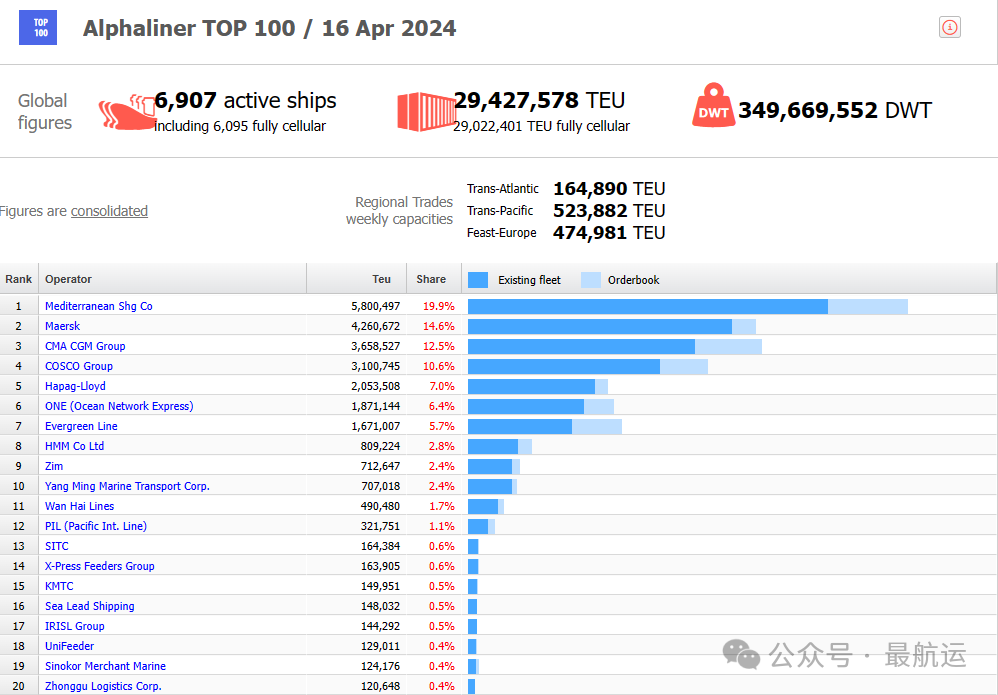Click the DWT weight icon
The image size is (998, 695).
click(x=713, y=105)
